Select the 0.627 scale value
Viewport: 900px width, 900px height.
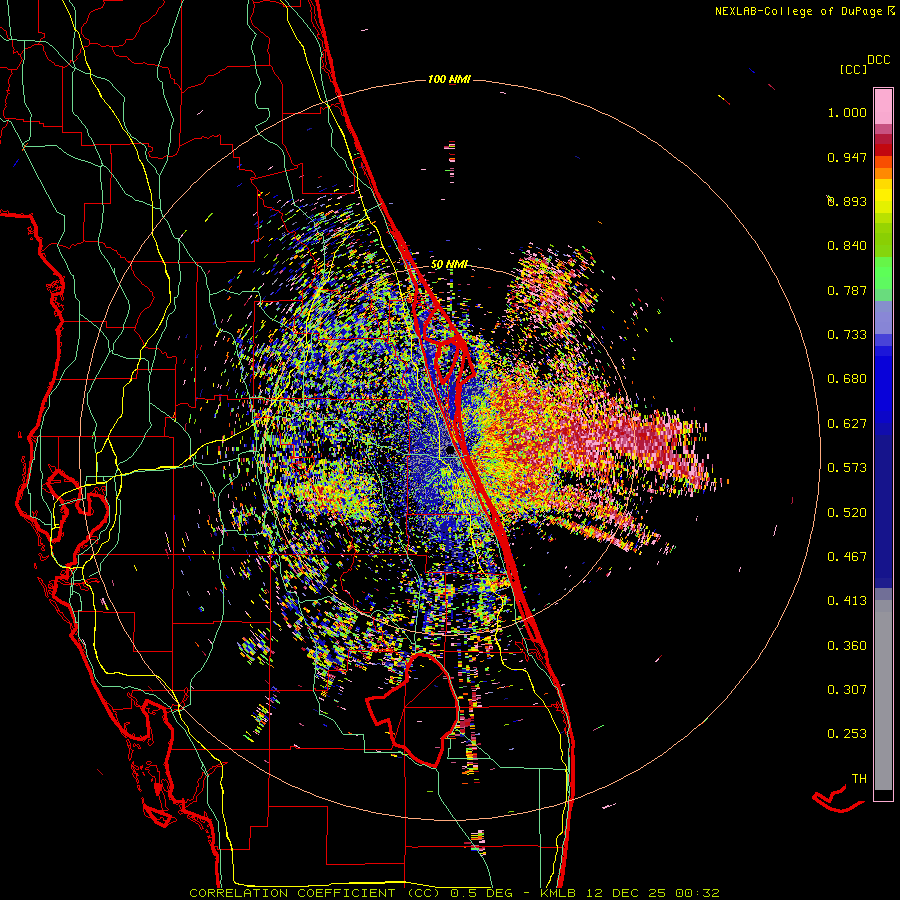(x=847, y=424)
